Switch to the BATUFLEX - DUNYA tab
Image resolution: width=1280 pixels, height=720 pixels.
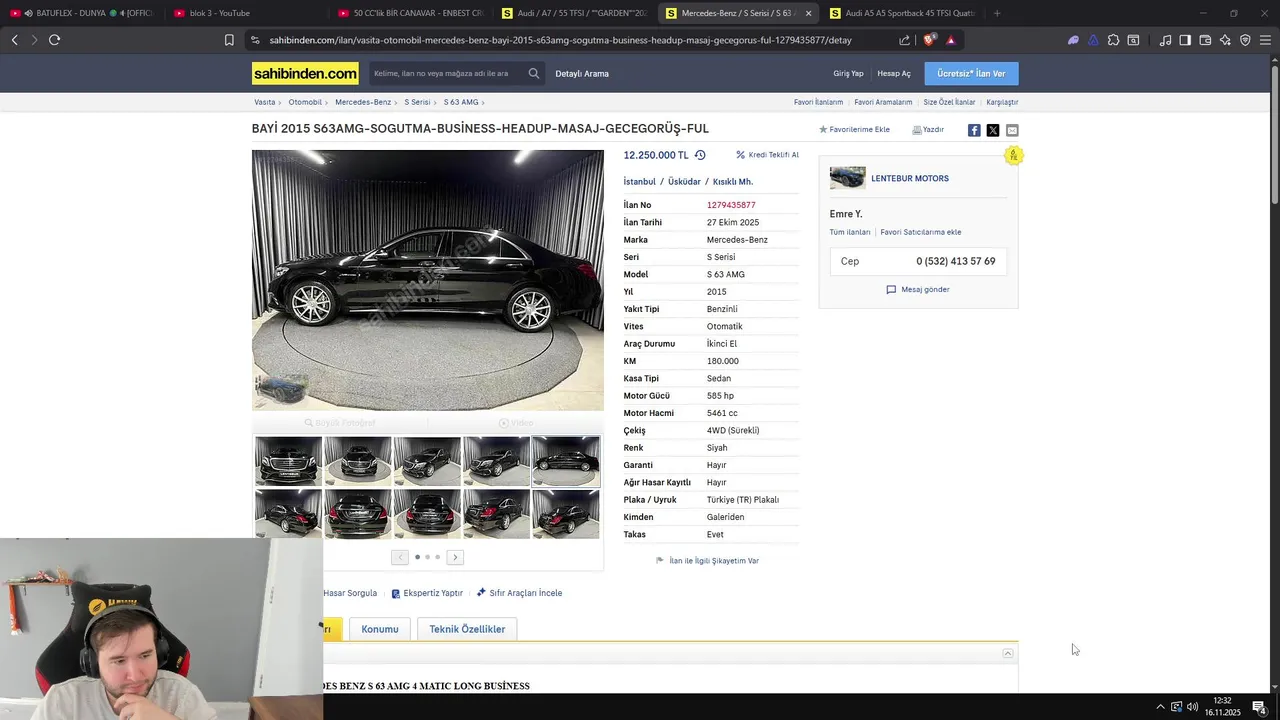click(82, 13)
